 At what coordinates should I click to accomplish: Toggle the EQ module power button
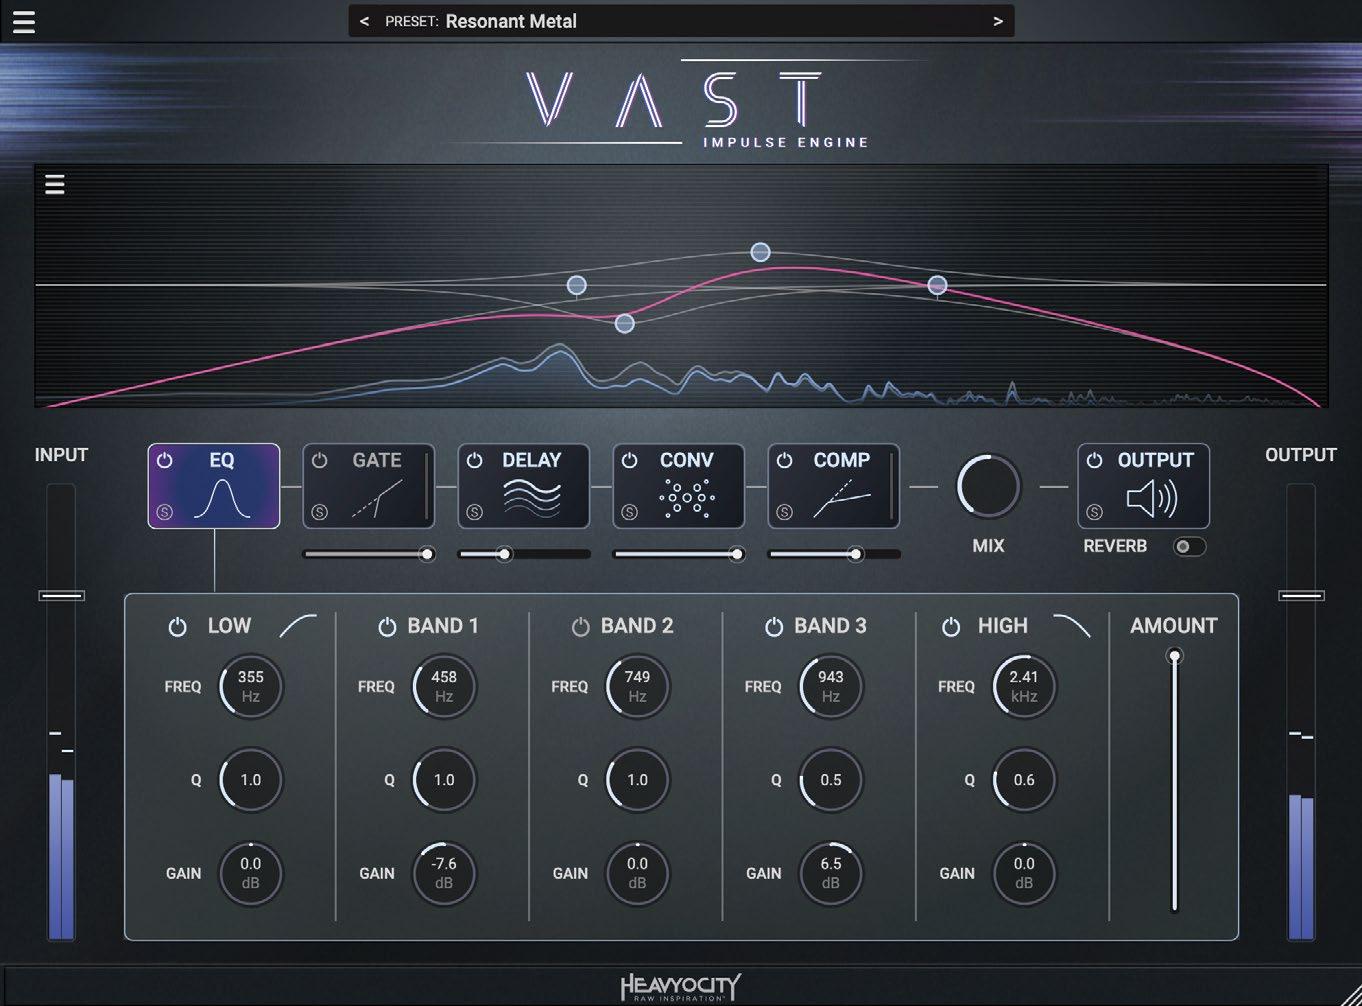click(165, 460)
